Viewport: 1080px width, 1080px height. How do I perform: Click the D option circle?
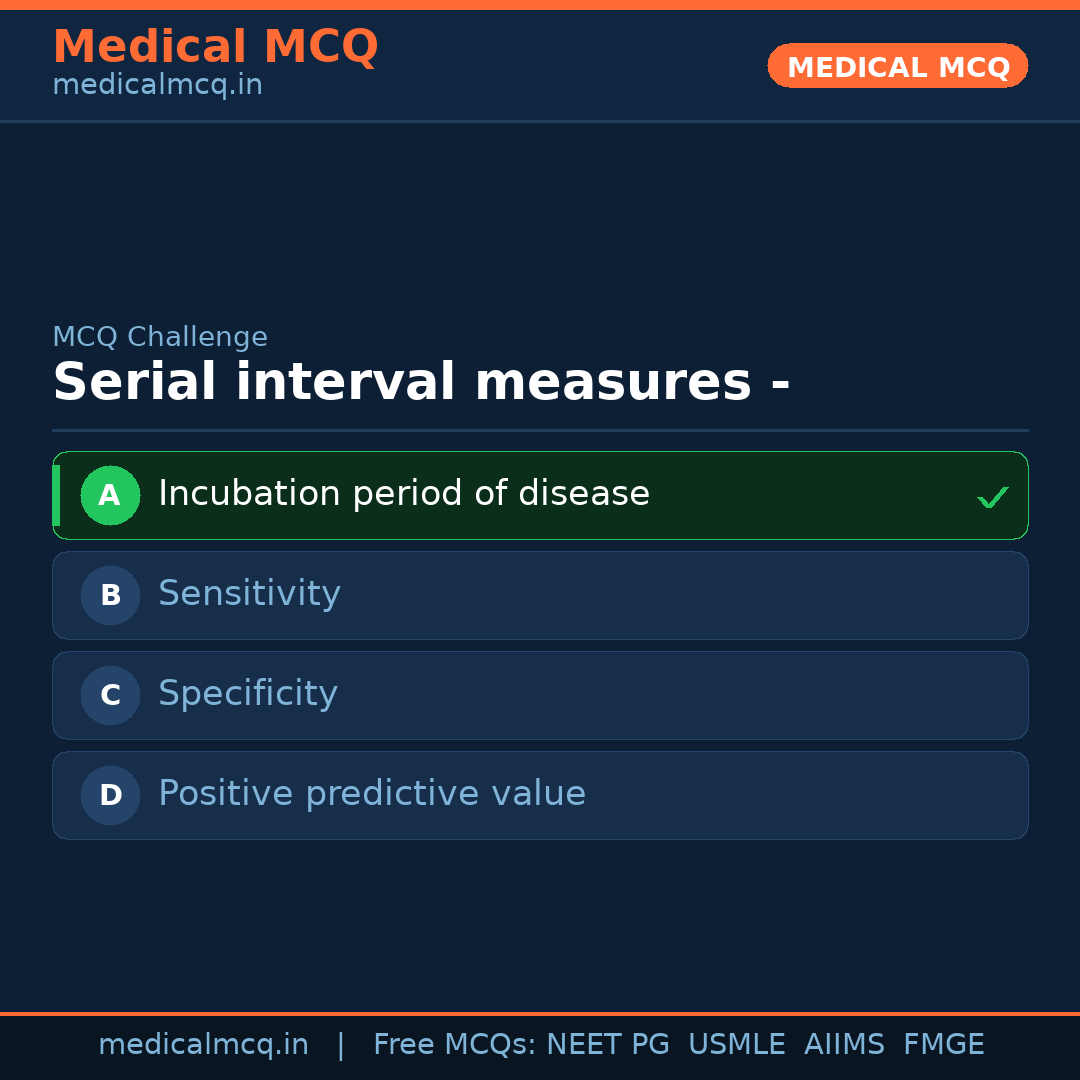pos(110,795)
